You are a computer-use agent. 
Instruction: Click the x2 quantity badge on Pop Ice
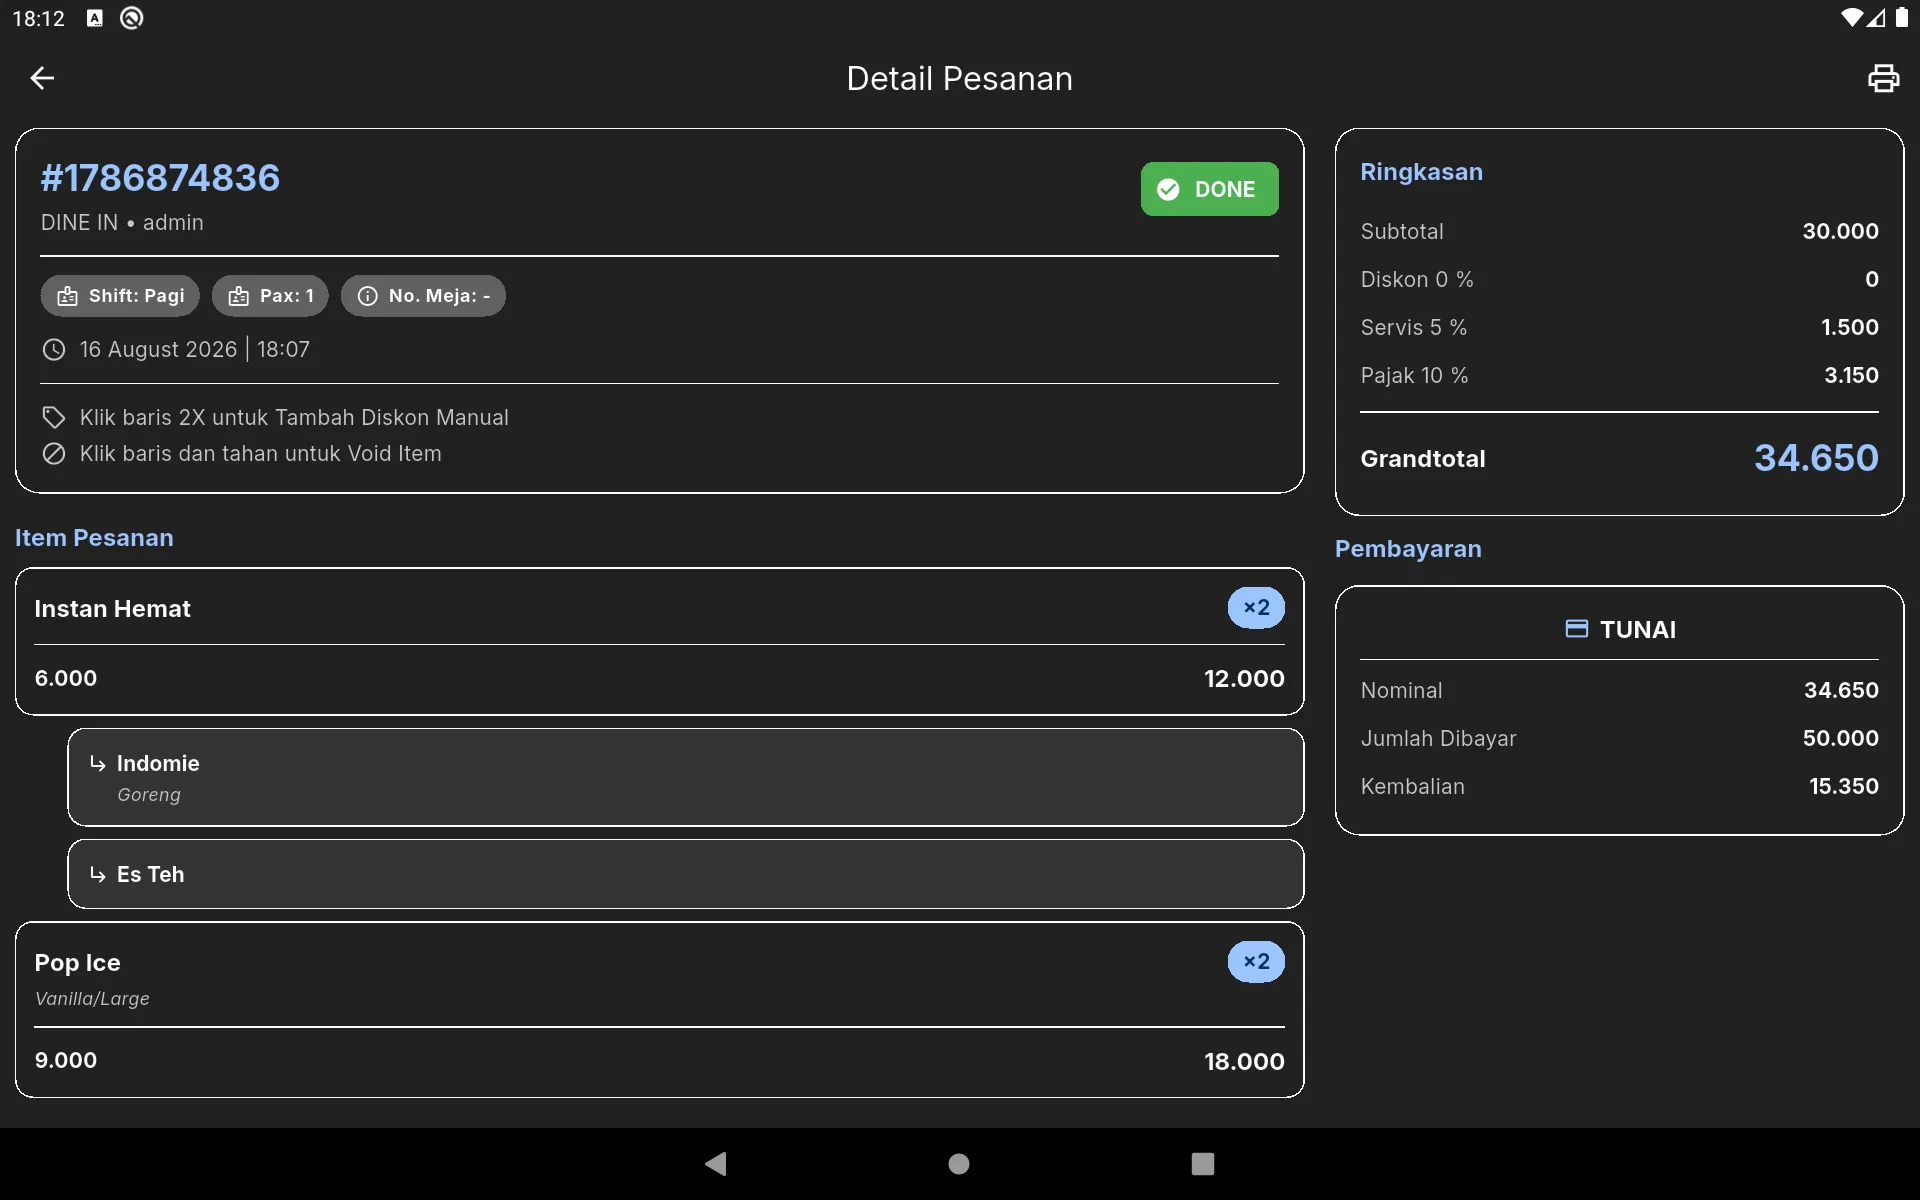click(x=1256, y=962)
